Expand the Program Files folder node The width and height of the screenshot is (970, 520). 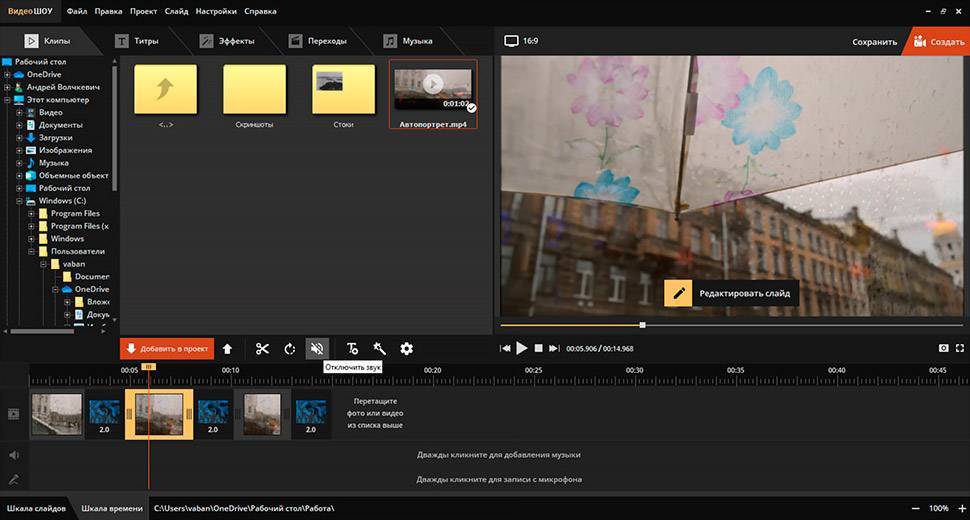point(31,213)
